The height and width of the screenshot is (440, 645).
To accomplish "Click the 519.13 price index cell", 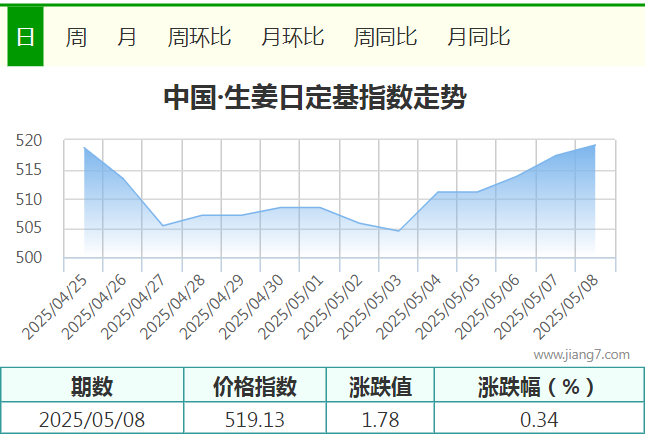I will tap(255, 419).
